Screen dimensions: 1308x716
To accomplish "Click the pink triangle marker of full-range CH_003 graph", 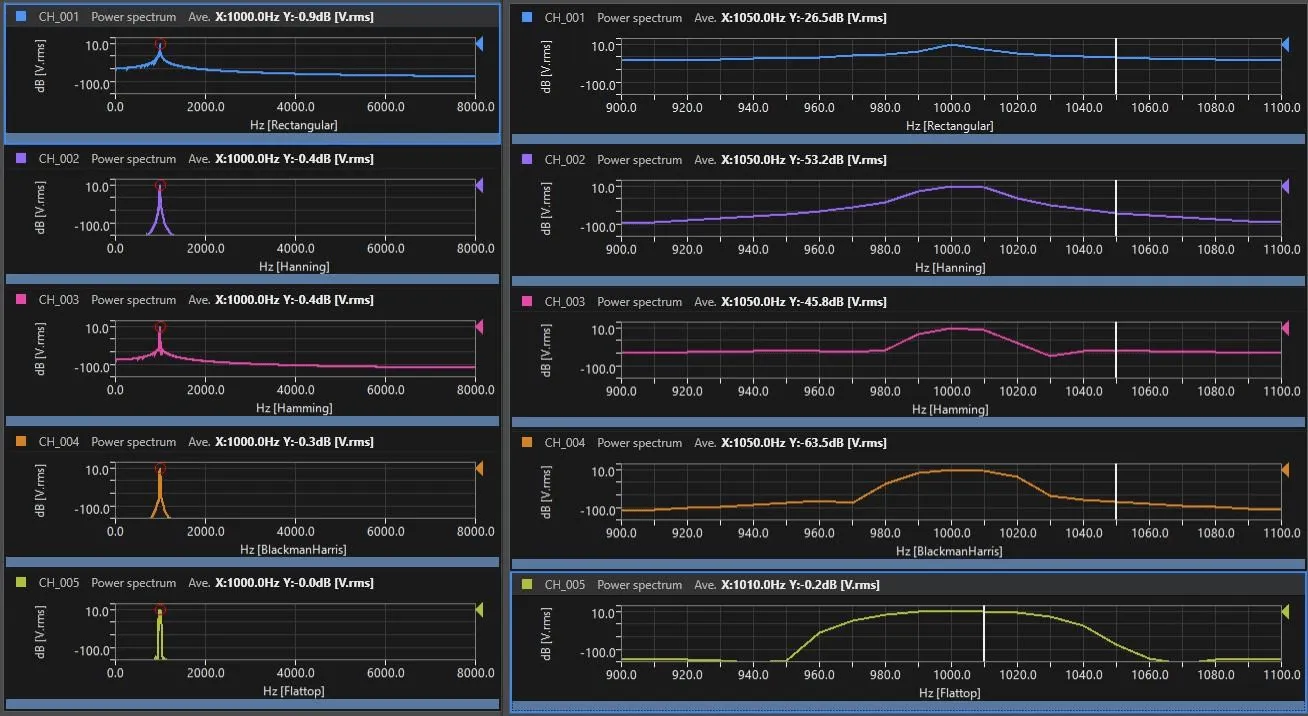I will (x=479, y=326).
